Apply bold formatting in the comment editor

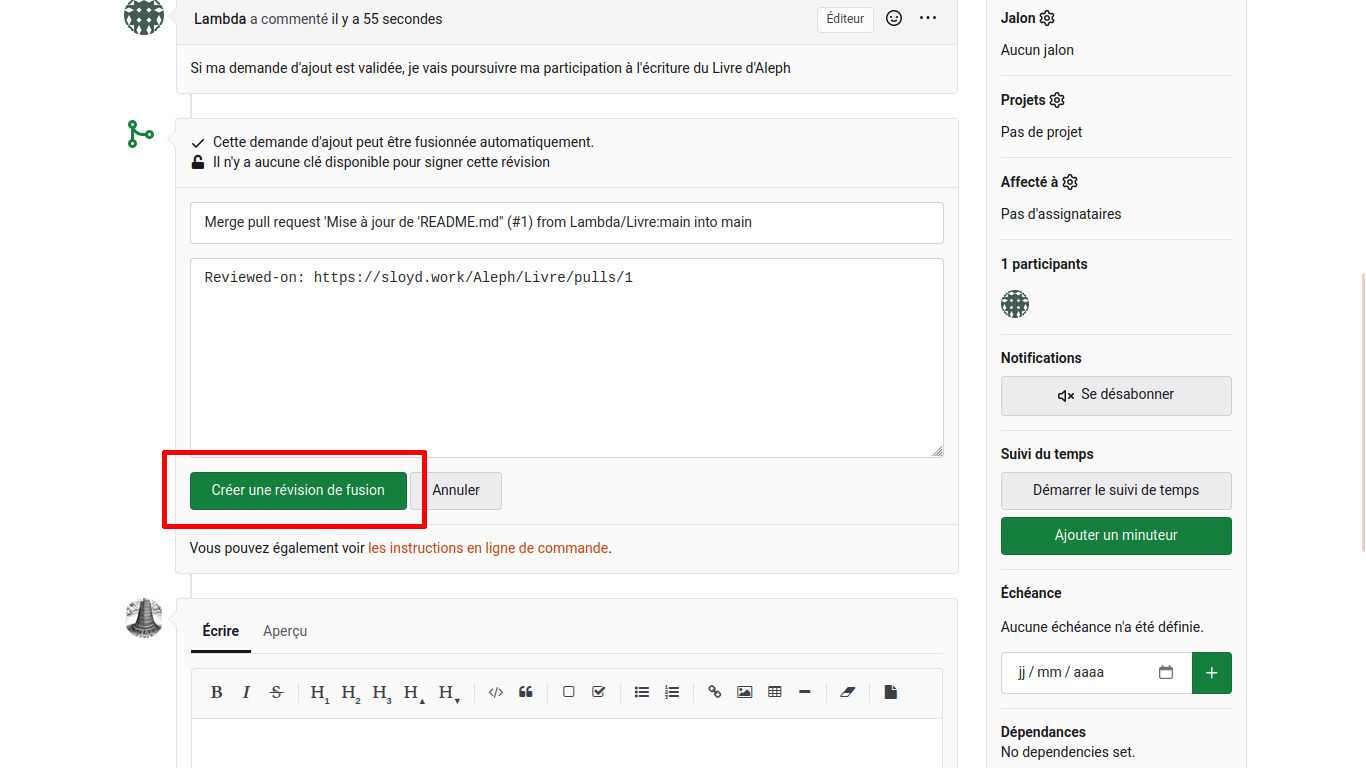point(216,692)
